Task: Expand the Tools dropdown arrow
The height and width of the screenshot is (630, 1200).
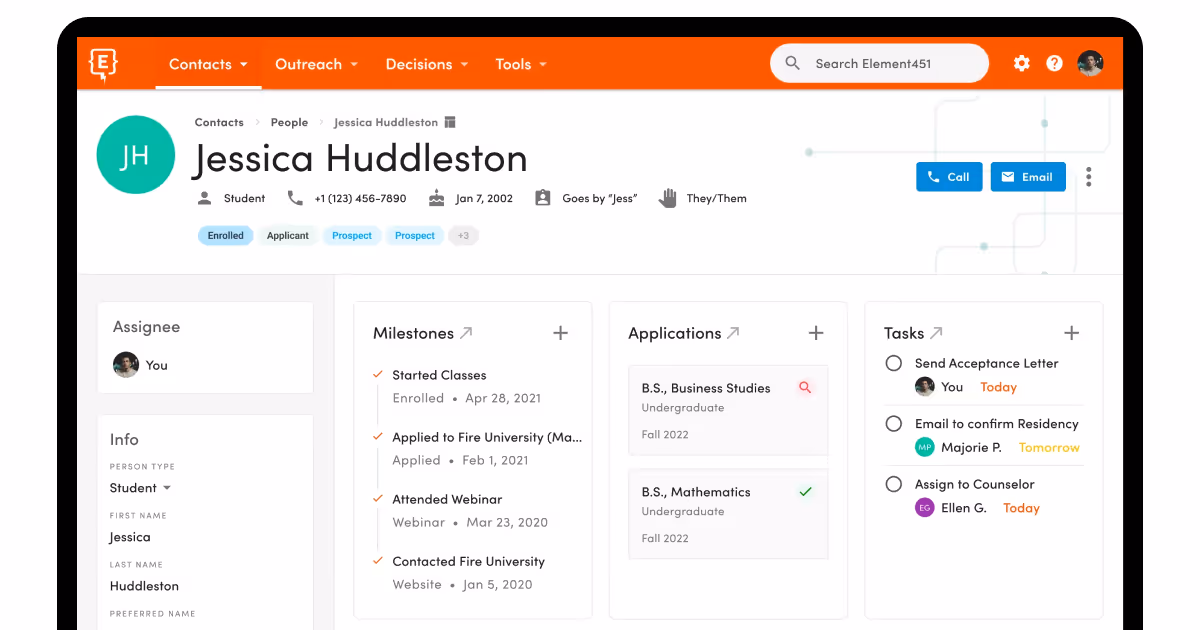Action: click(543, 65)
